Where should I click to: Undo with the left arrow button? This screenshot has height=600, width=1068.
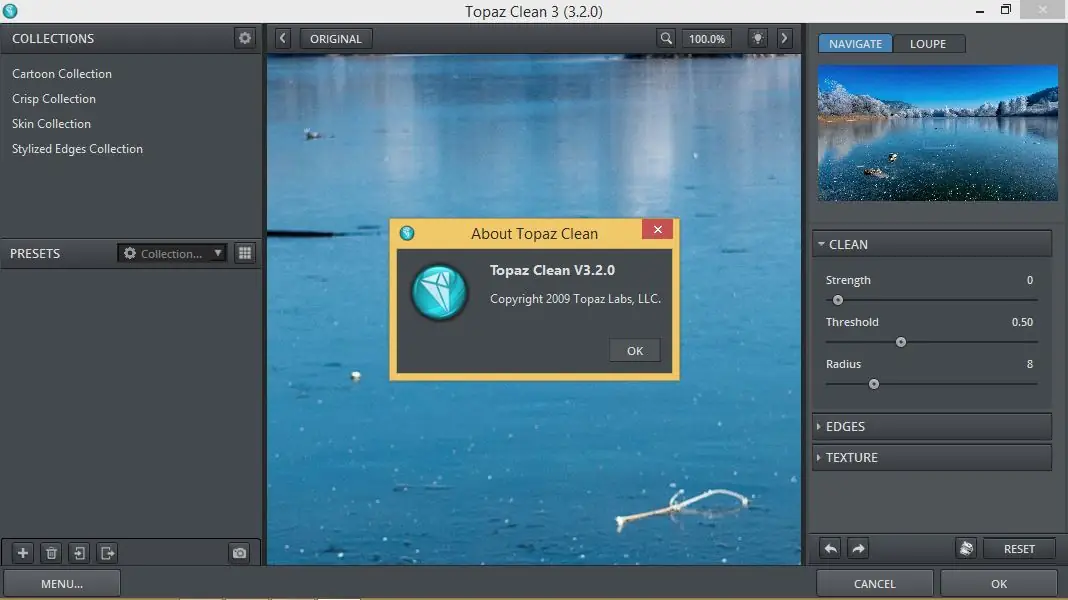coord(830,548)
